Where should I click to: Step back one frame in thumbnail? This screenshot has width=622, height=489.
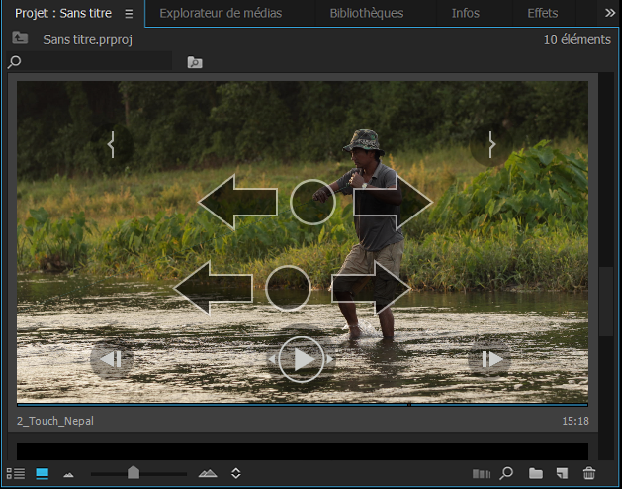coord(111,359)
